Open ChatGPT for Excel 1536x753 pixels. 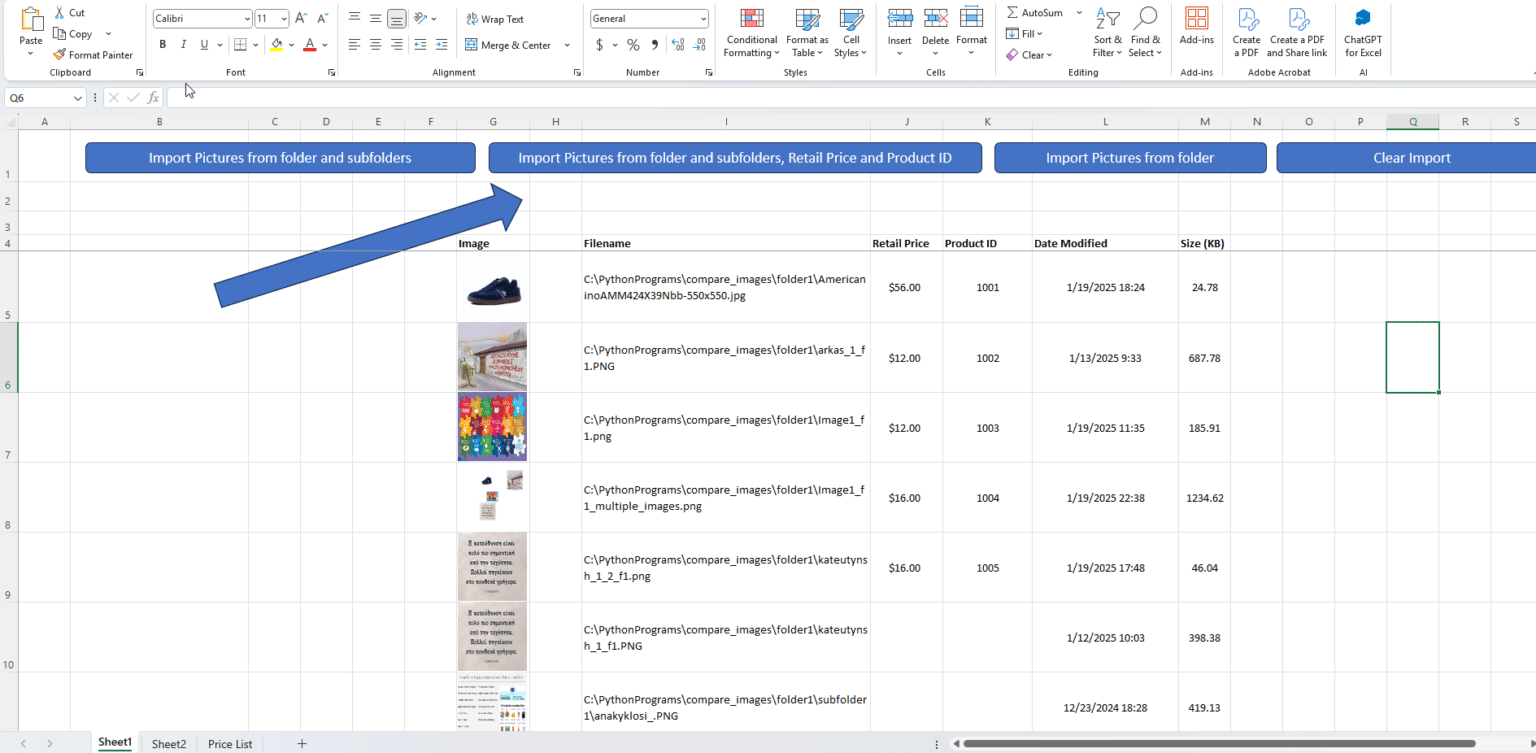pyautogui.click(x=1362, y=30)
